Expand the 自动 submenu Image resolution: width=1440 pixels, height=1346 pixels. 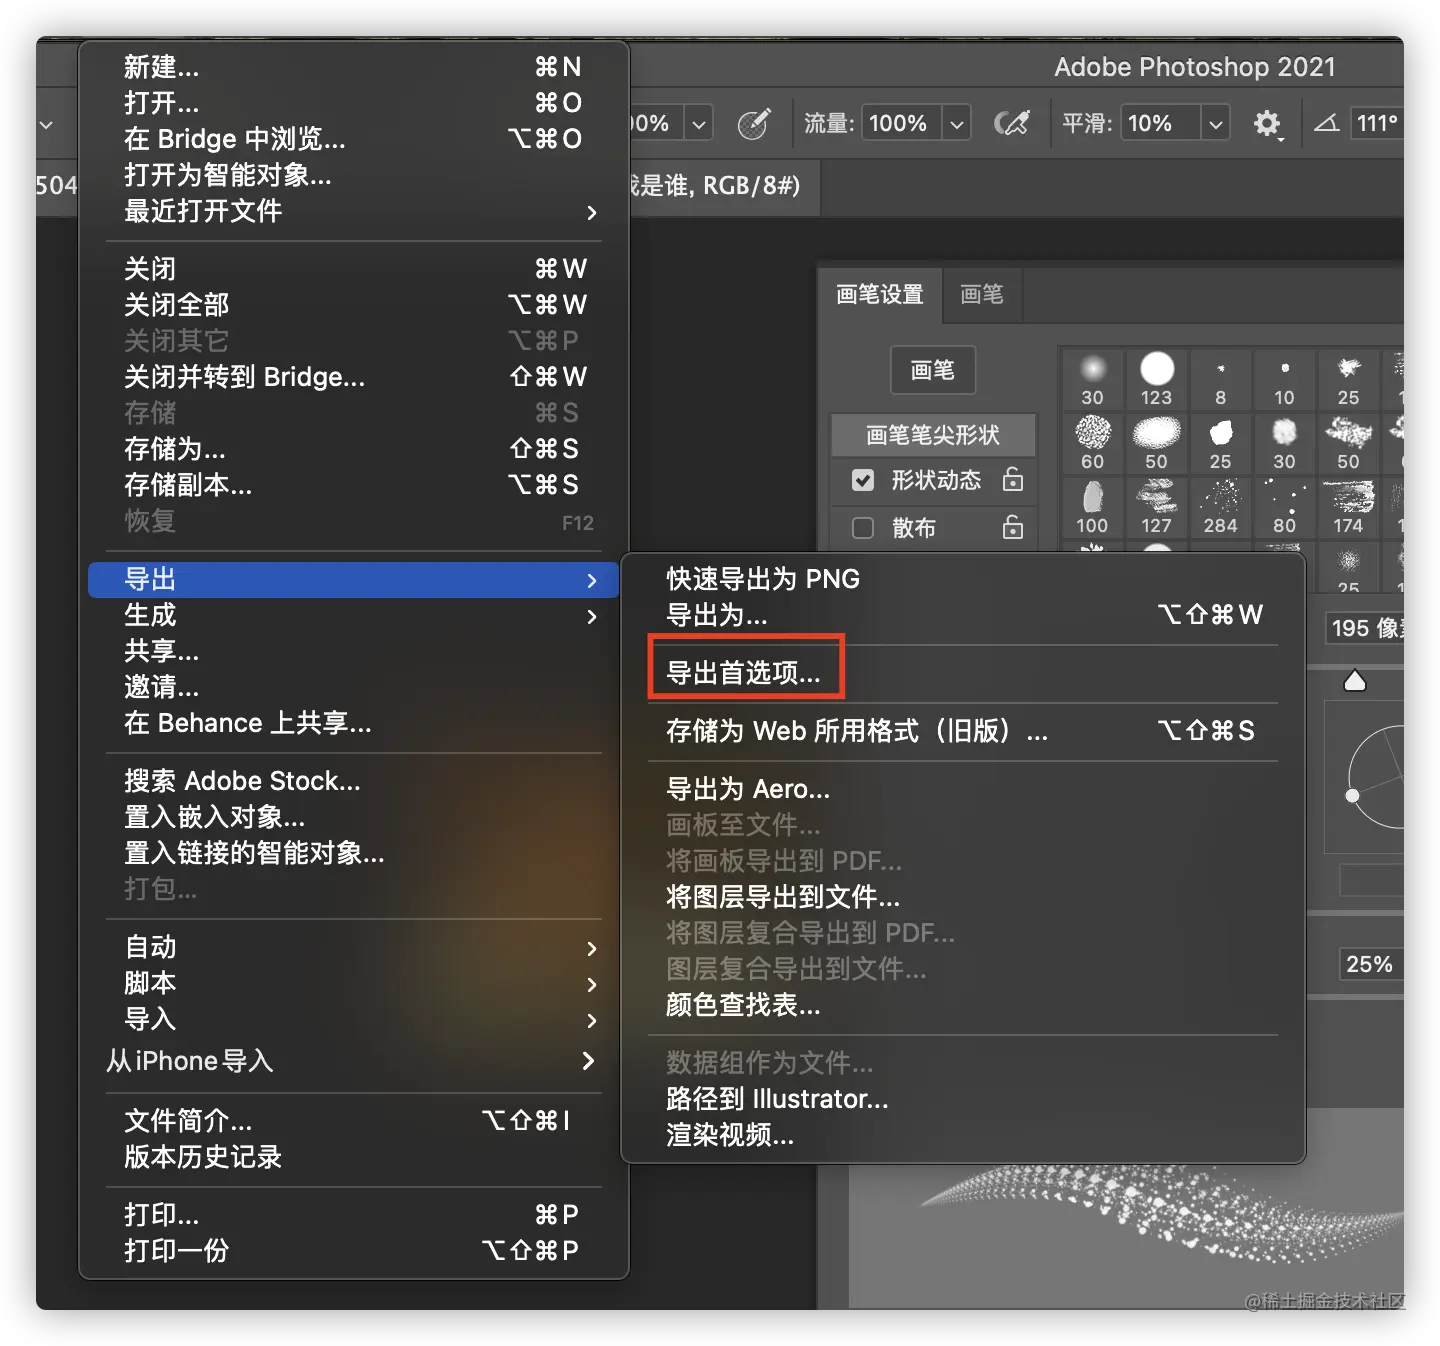353,947
